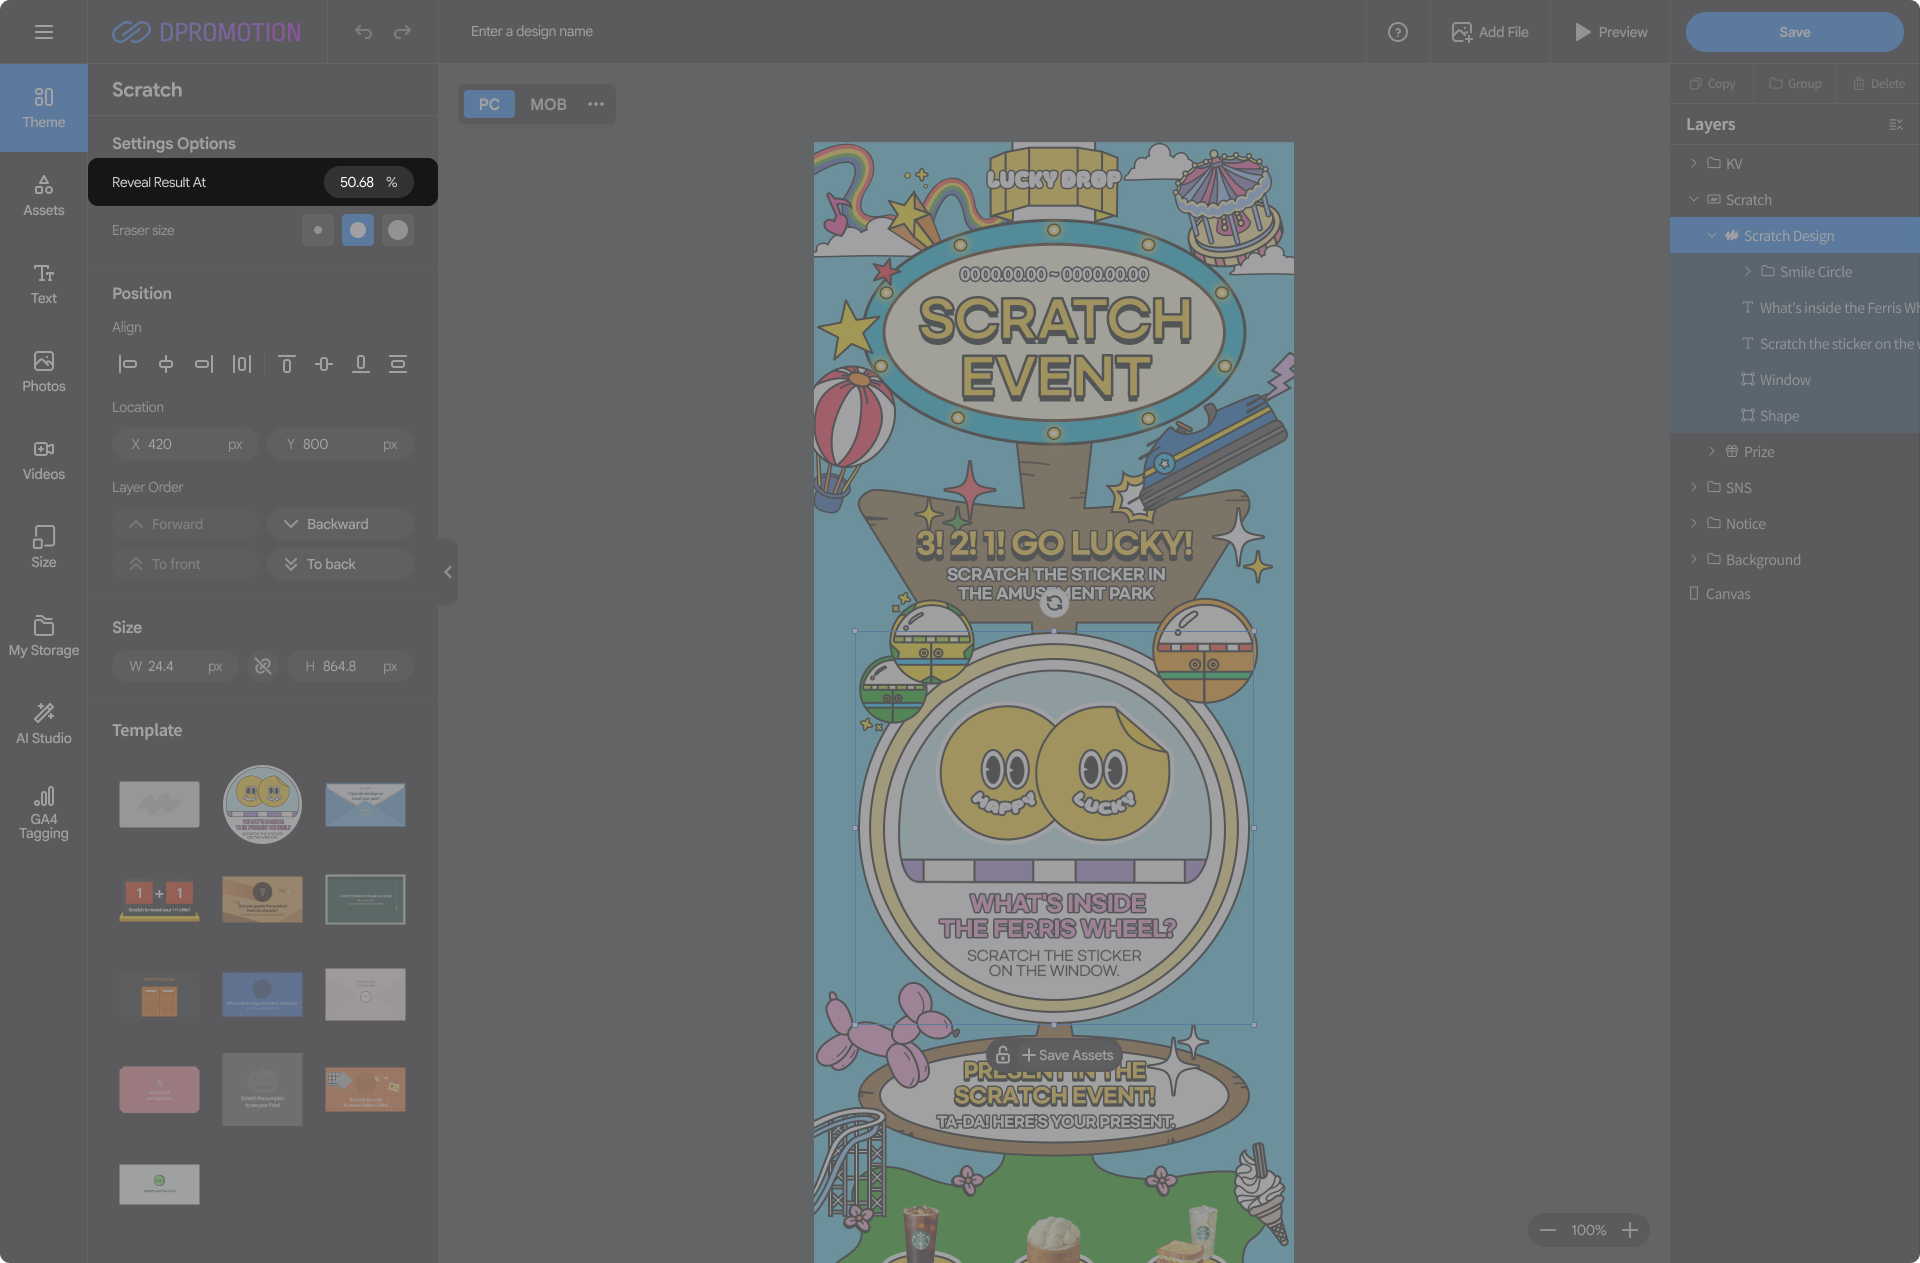Viewport: 1920px width, 1263px height.
Task: Click the Preview button
Action: pos(1610,32)
